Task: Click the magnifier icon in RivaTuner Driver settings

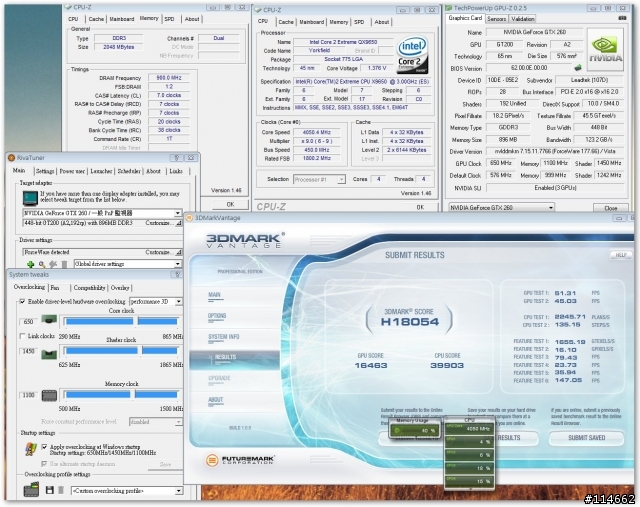Action: point(42,265)
